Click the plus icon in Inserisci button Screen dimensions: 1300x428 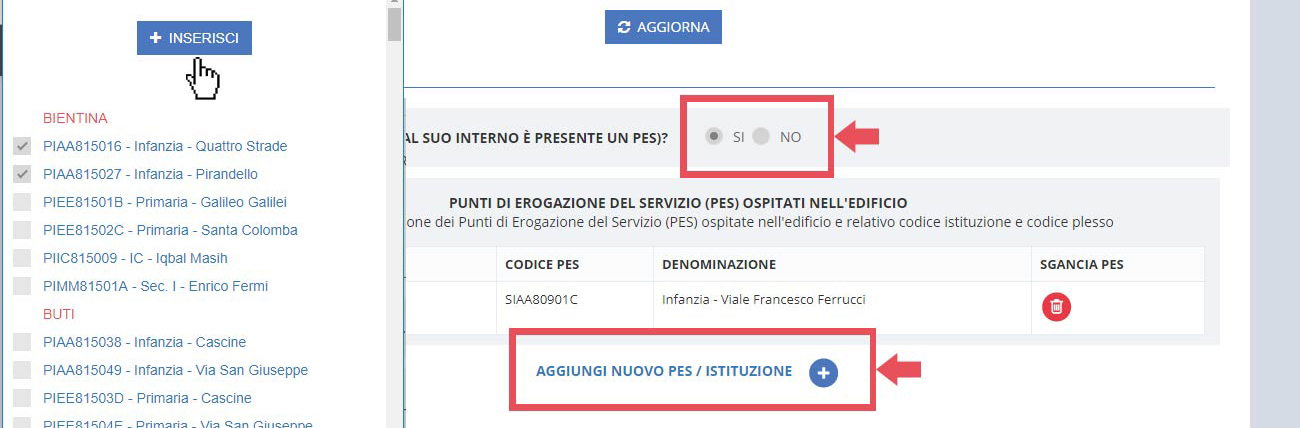tap(156, 38)
